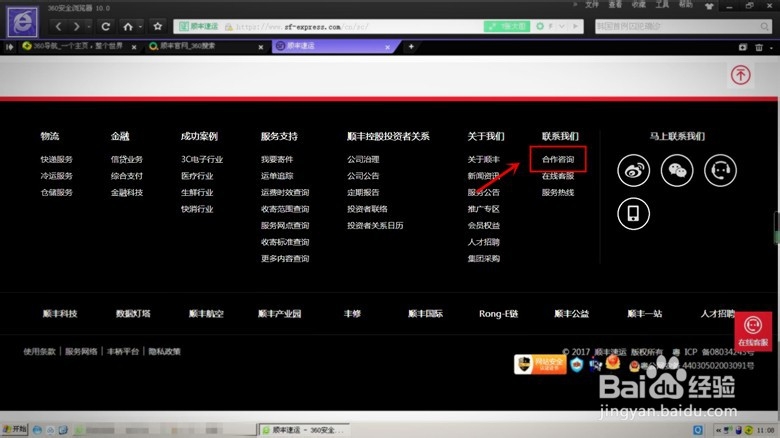The image size is (780, 438).
Task: Click the go arrow at address bar end
Action: [576, 26]
